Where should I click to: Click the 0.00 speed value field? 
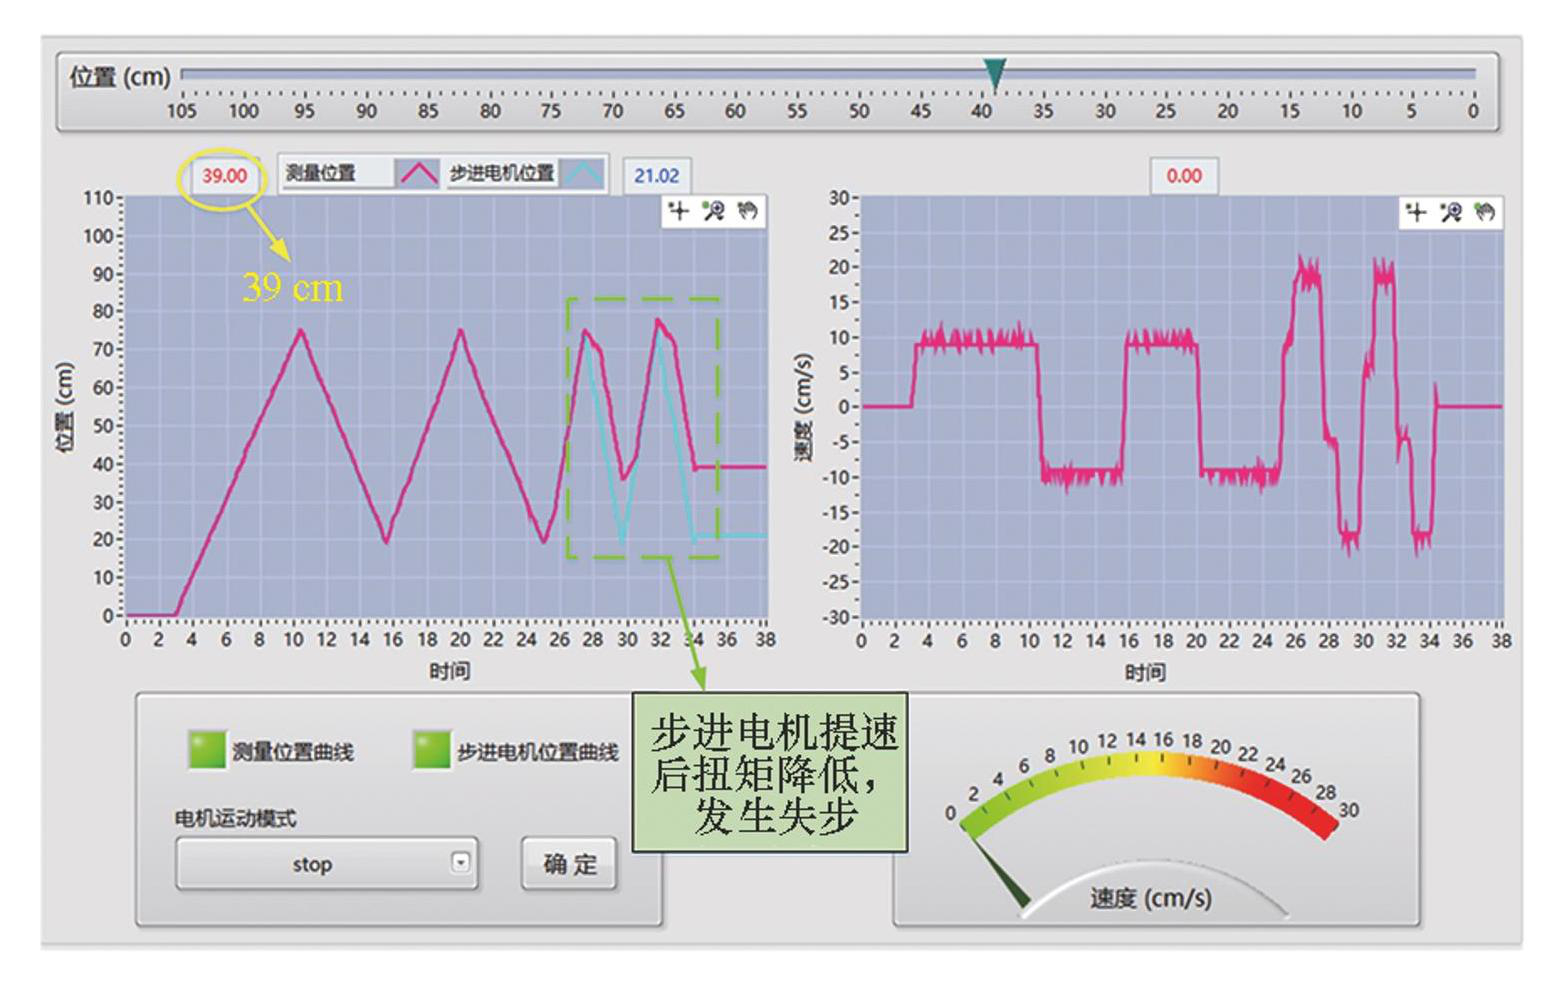(1183, 176)
